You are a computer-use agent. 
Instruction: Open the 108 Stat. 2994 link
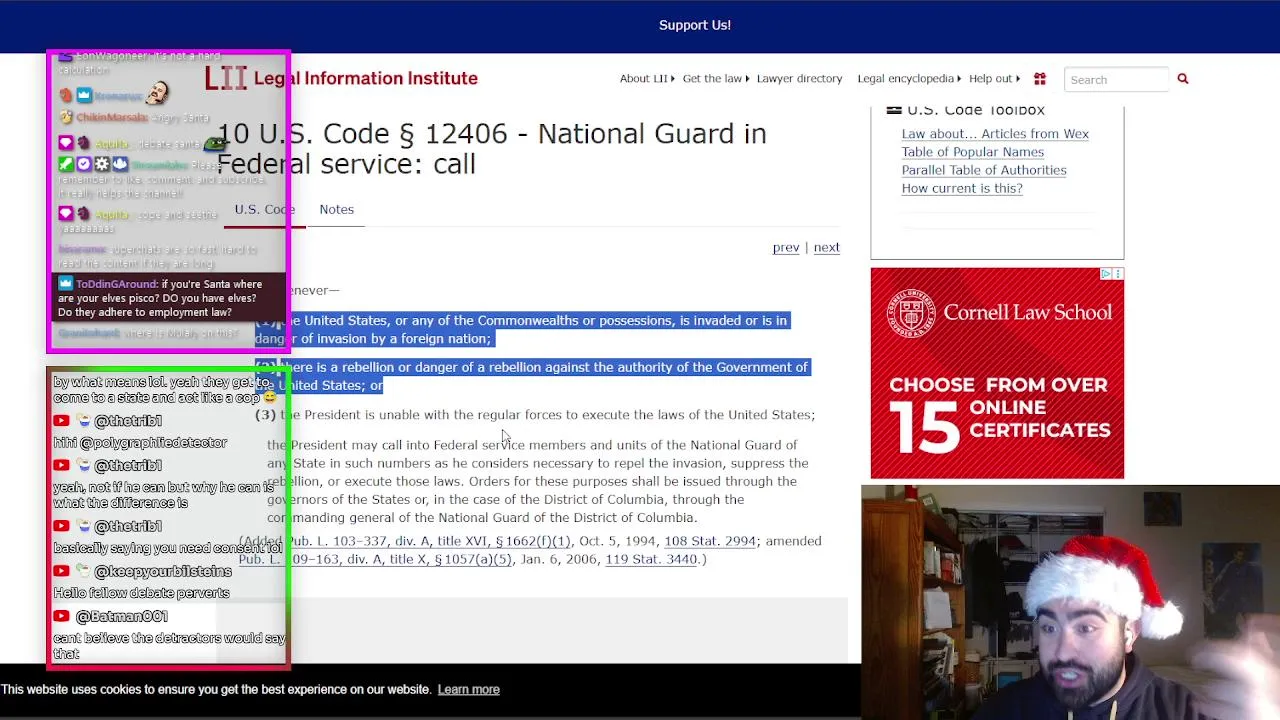click(x=710, y=541)
